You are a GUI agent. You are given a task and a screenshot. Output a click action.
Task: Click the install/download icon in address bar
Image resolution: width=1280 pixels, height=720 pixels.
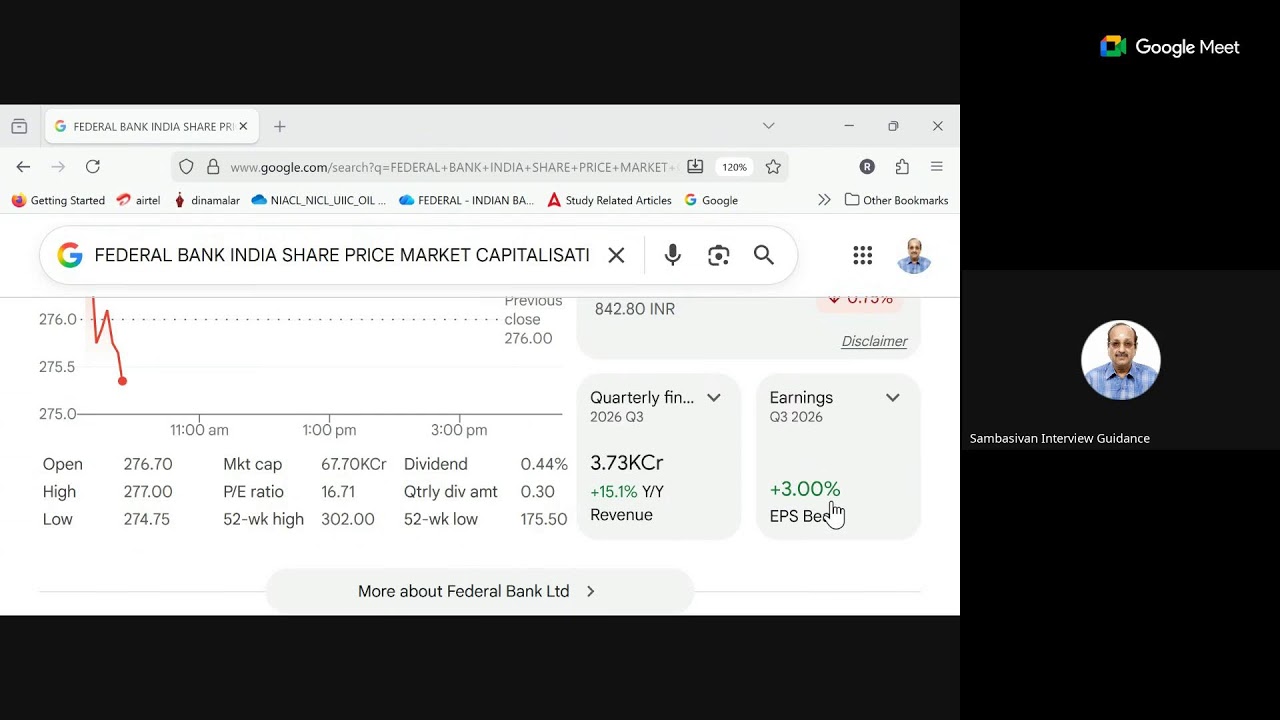pyautogui.click(x=695, y=167)
